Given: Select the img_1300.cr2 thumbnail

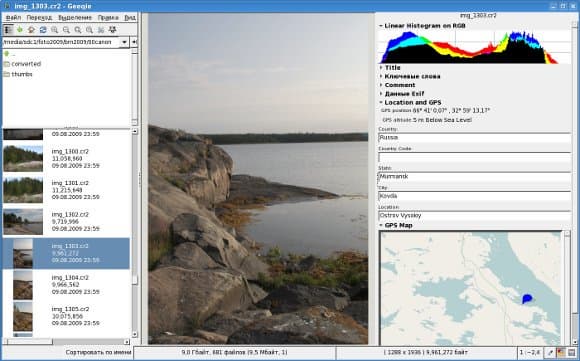Looking at the screenshot, I should [23, 158].
